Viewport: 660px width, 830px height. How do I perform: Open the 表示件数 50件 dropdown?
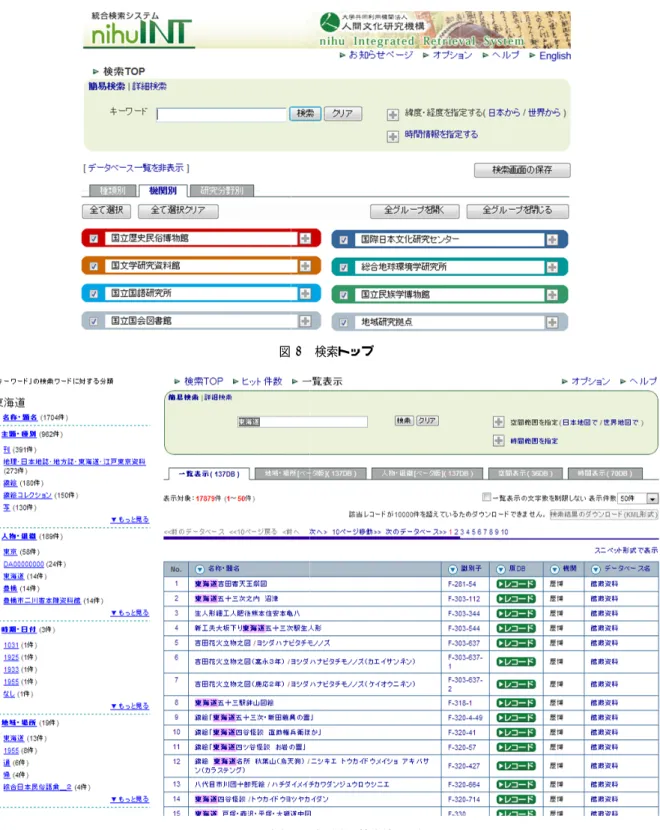(638, 499)
